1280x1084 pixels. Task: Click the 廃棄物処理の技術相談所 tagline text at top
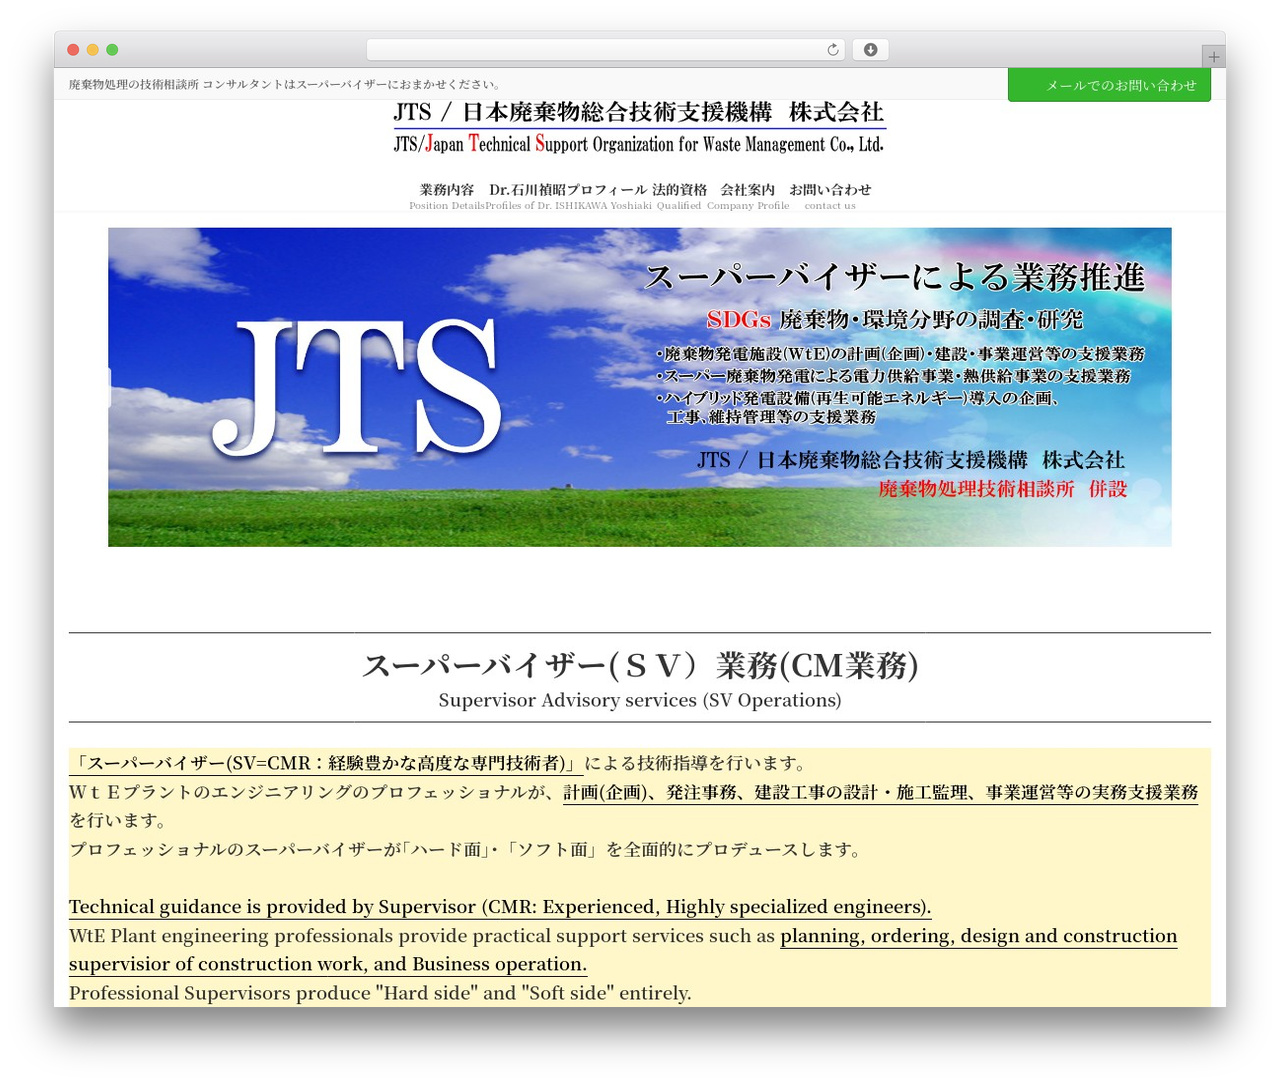tap(285, 84)
